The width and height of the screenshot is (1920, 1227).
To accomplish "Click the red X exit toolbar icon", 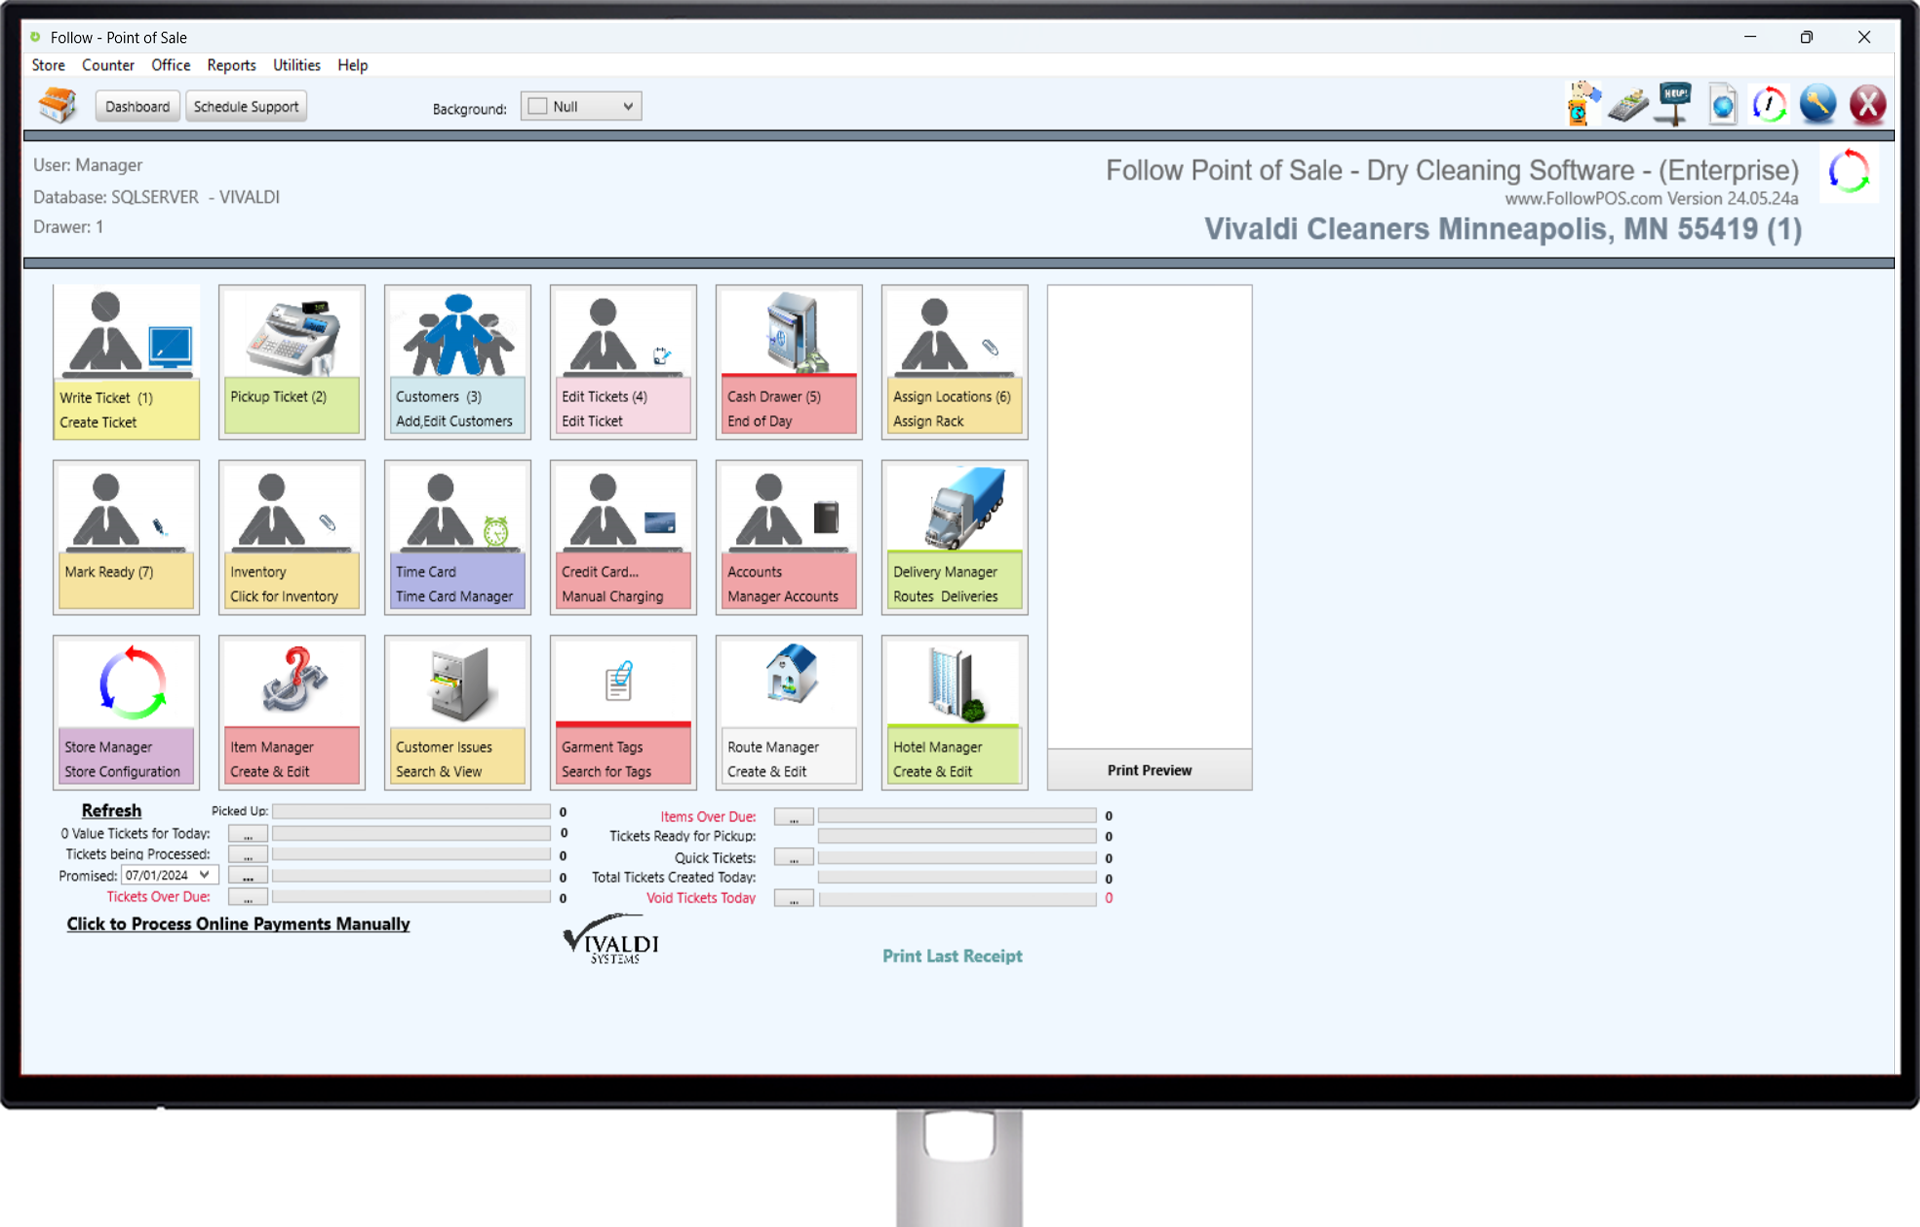I will click(1867, 105).
